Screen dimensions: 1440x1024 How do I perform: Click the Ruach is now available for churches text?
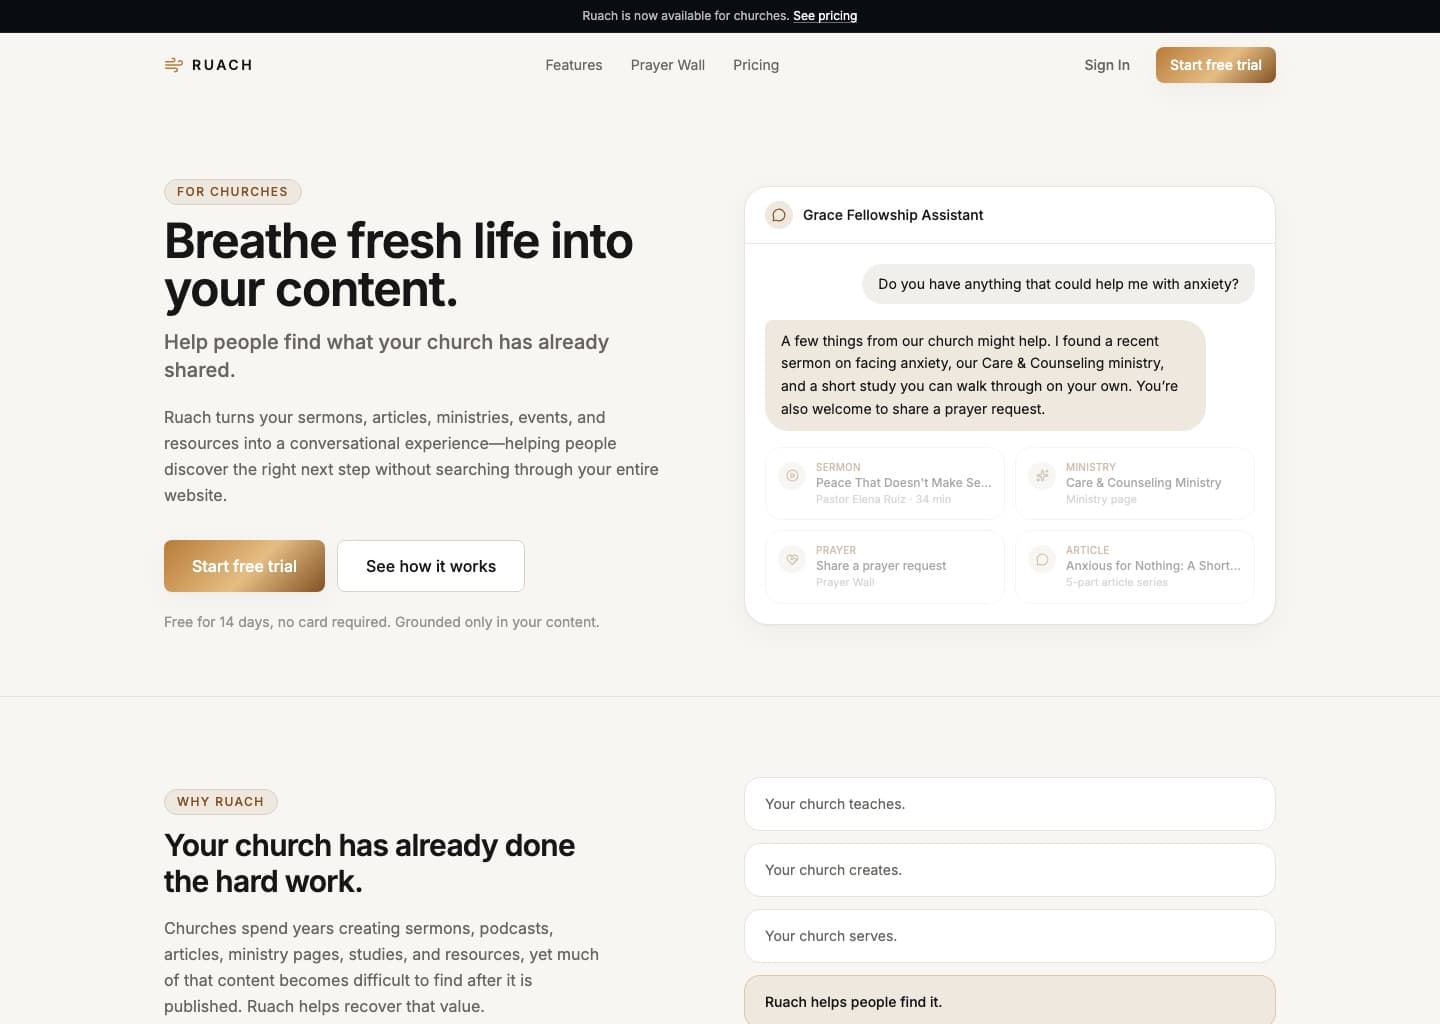686,16
